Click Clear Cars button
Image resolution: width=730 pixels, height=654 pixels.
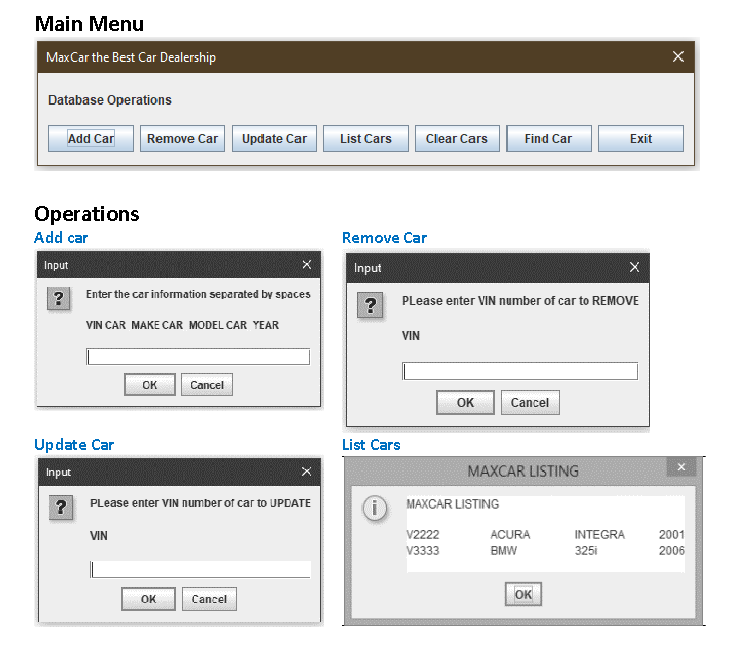point(457,138)
